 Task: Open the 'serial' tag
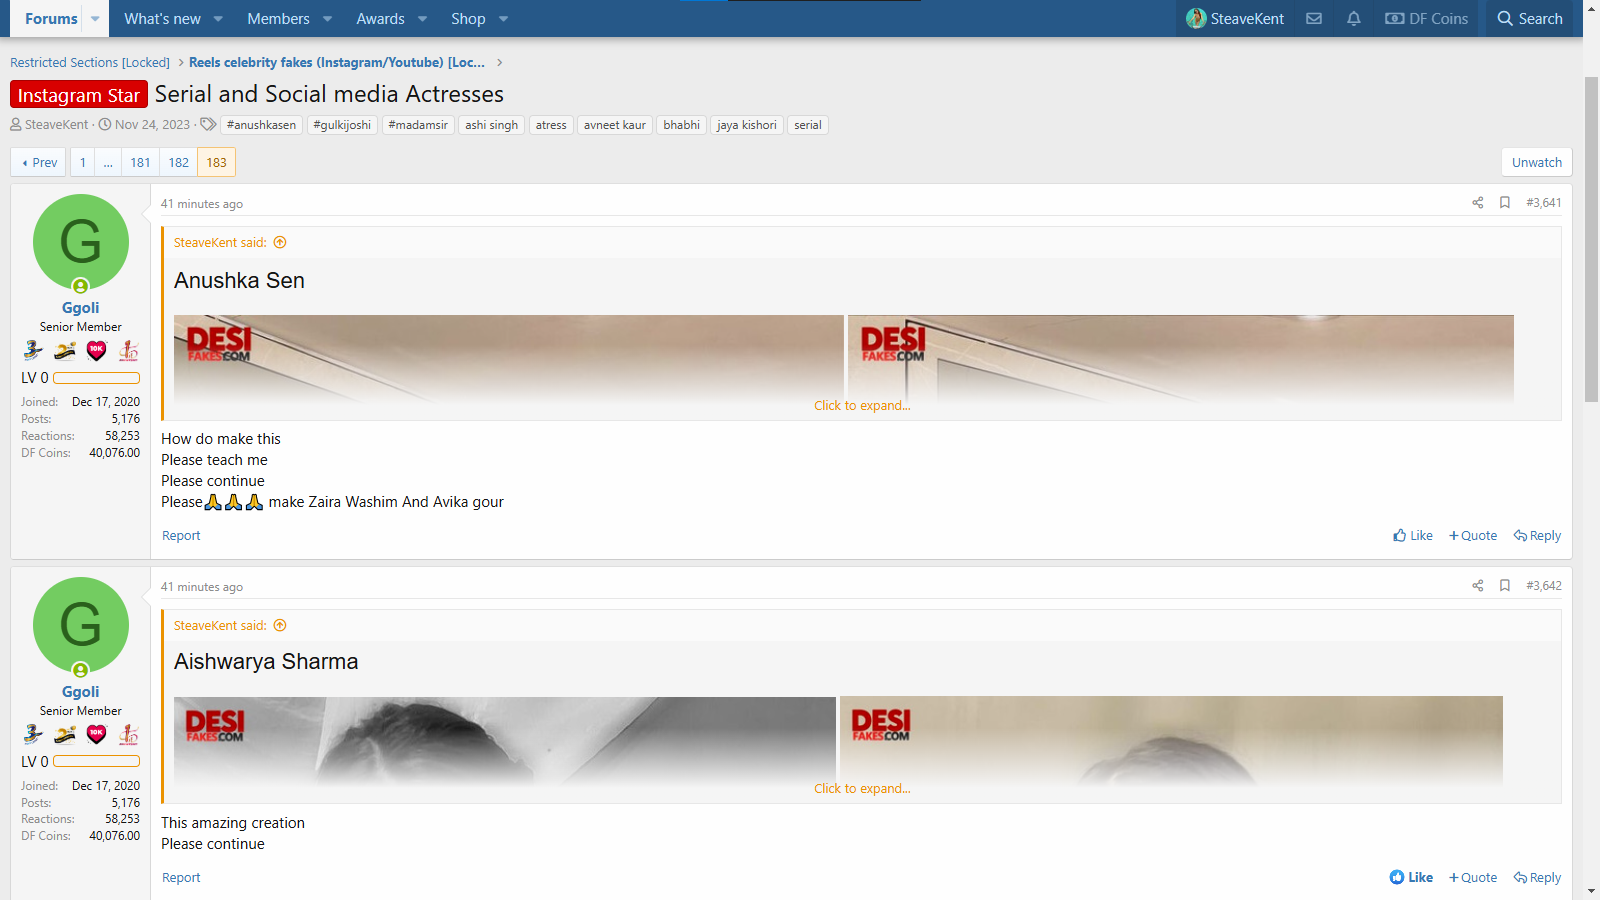(808, 125)
